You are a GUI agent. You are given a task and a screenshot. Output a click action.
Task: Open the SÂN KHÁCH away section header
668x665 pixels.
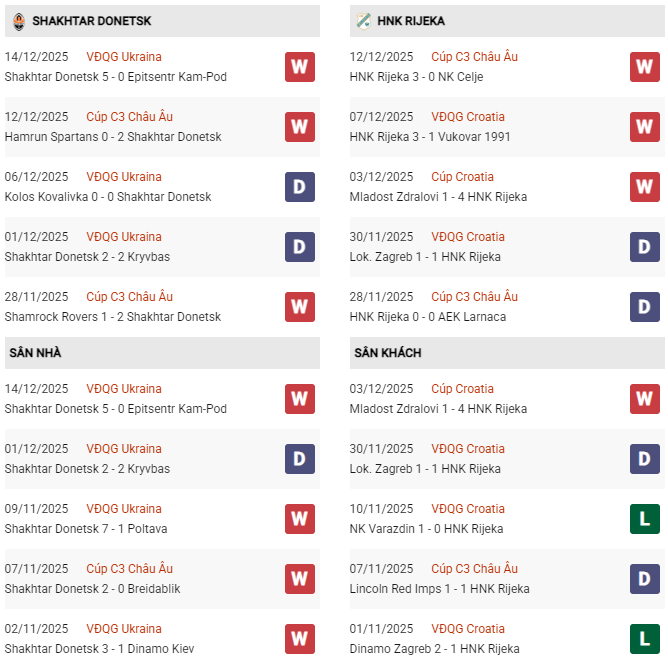(x=387, y=353)
